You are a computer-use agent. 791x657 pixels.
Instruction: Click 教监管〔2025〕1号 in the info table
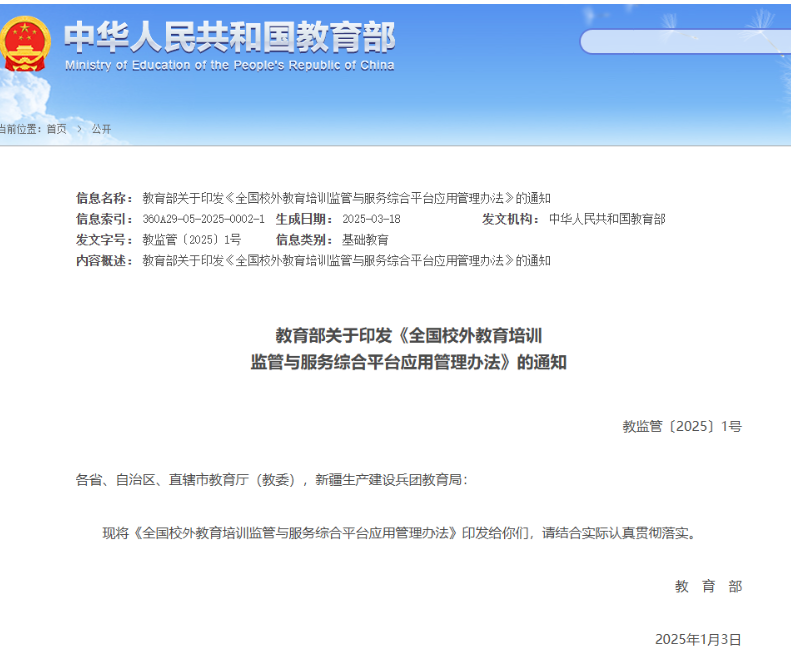pyautogui.click(x=192, y=240)
